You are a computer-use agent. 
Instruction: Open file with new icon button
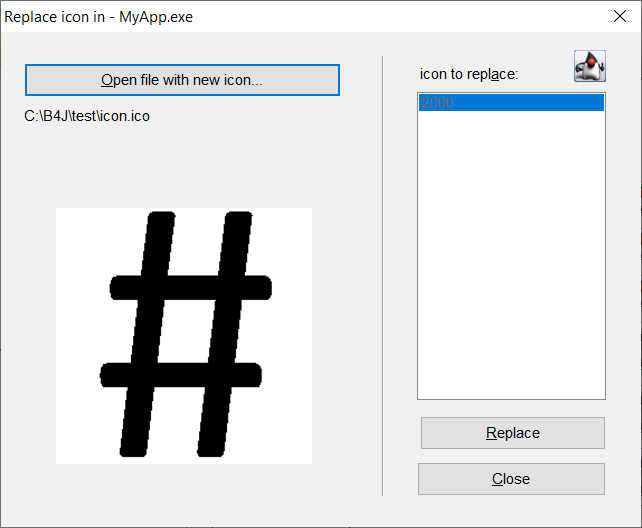pos(182,80)
